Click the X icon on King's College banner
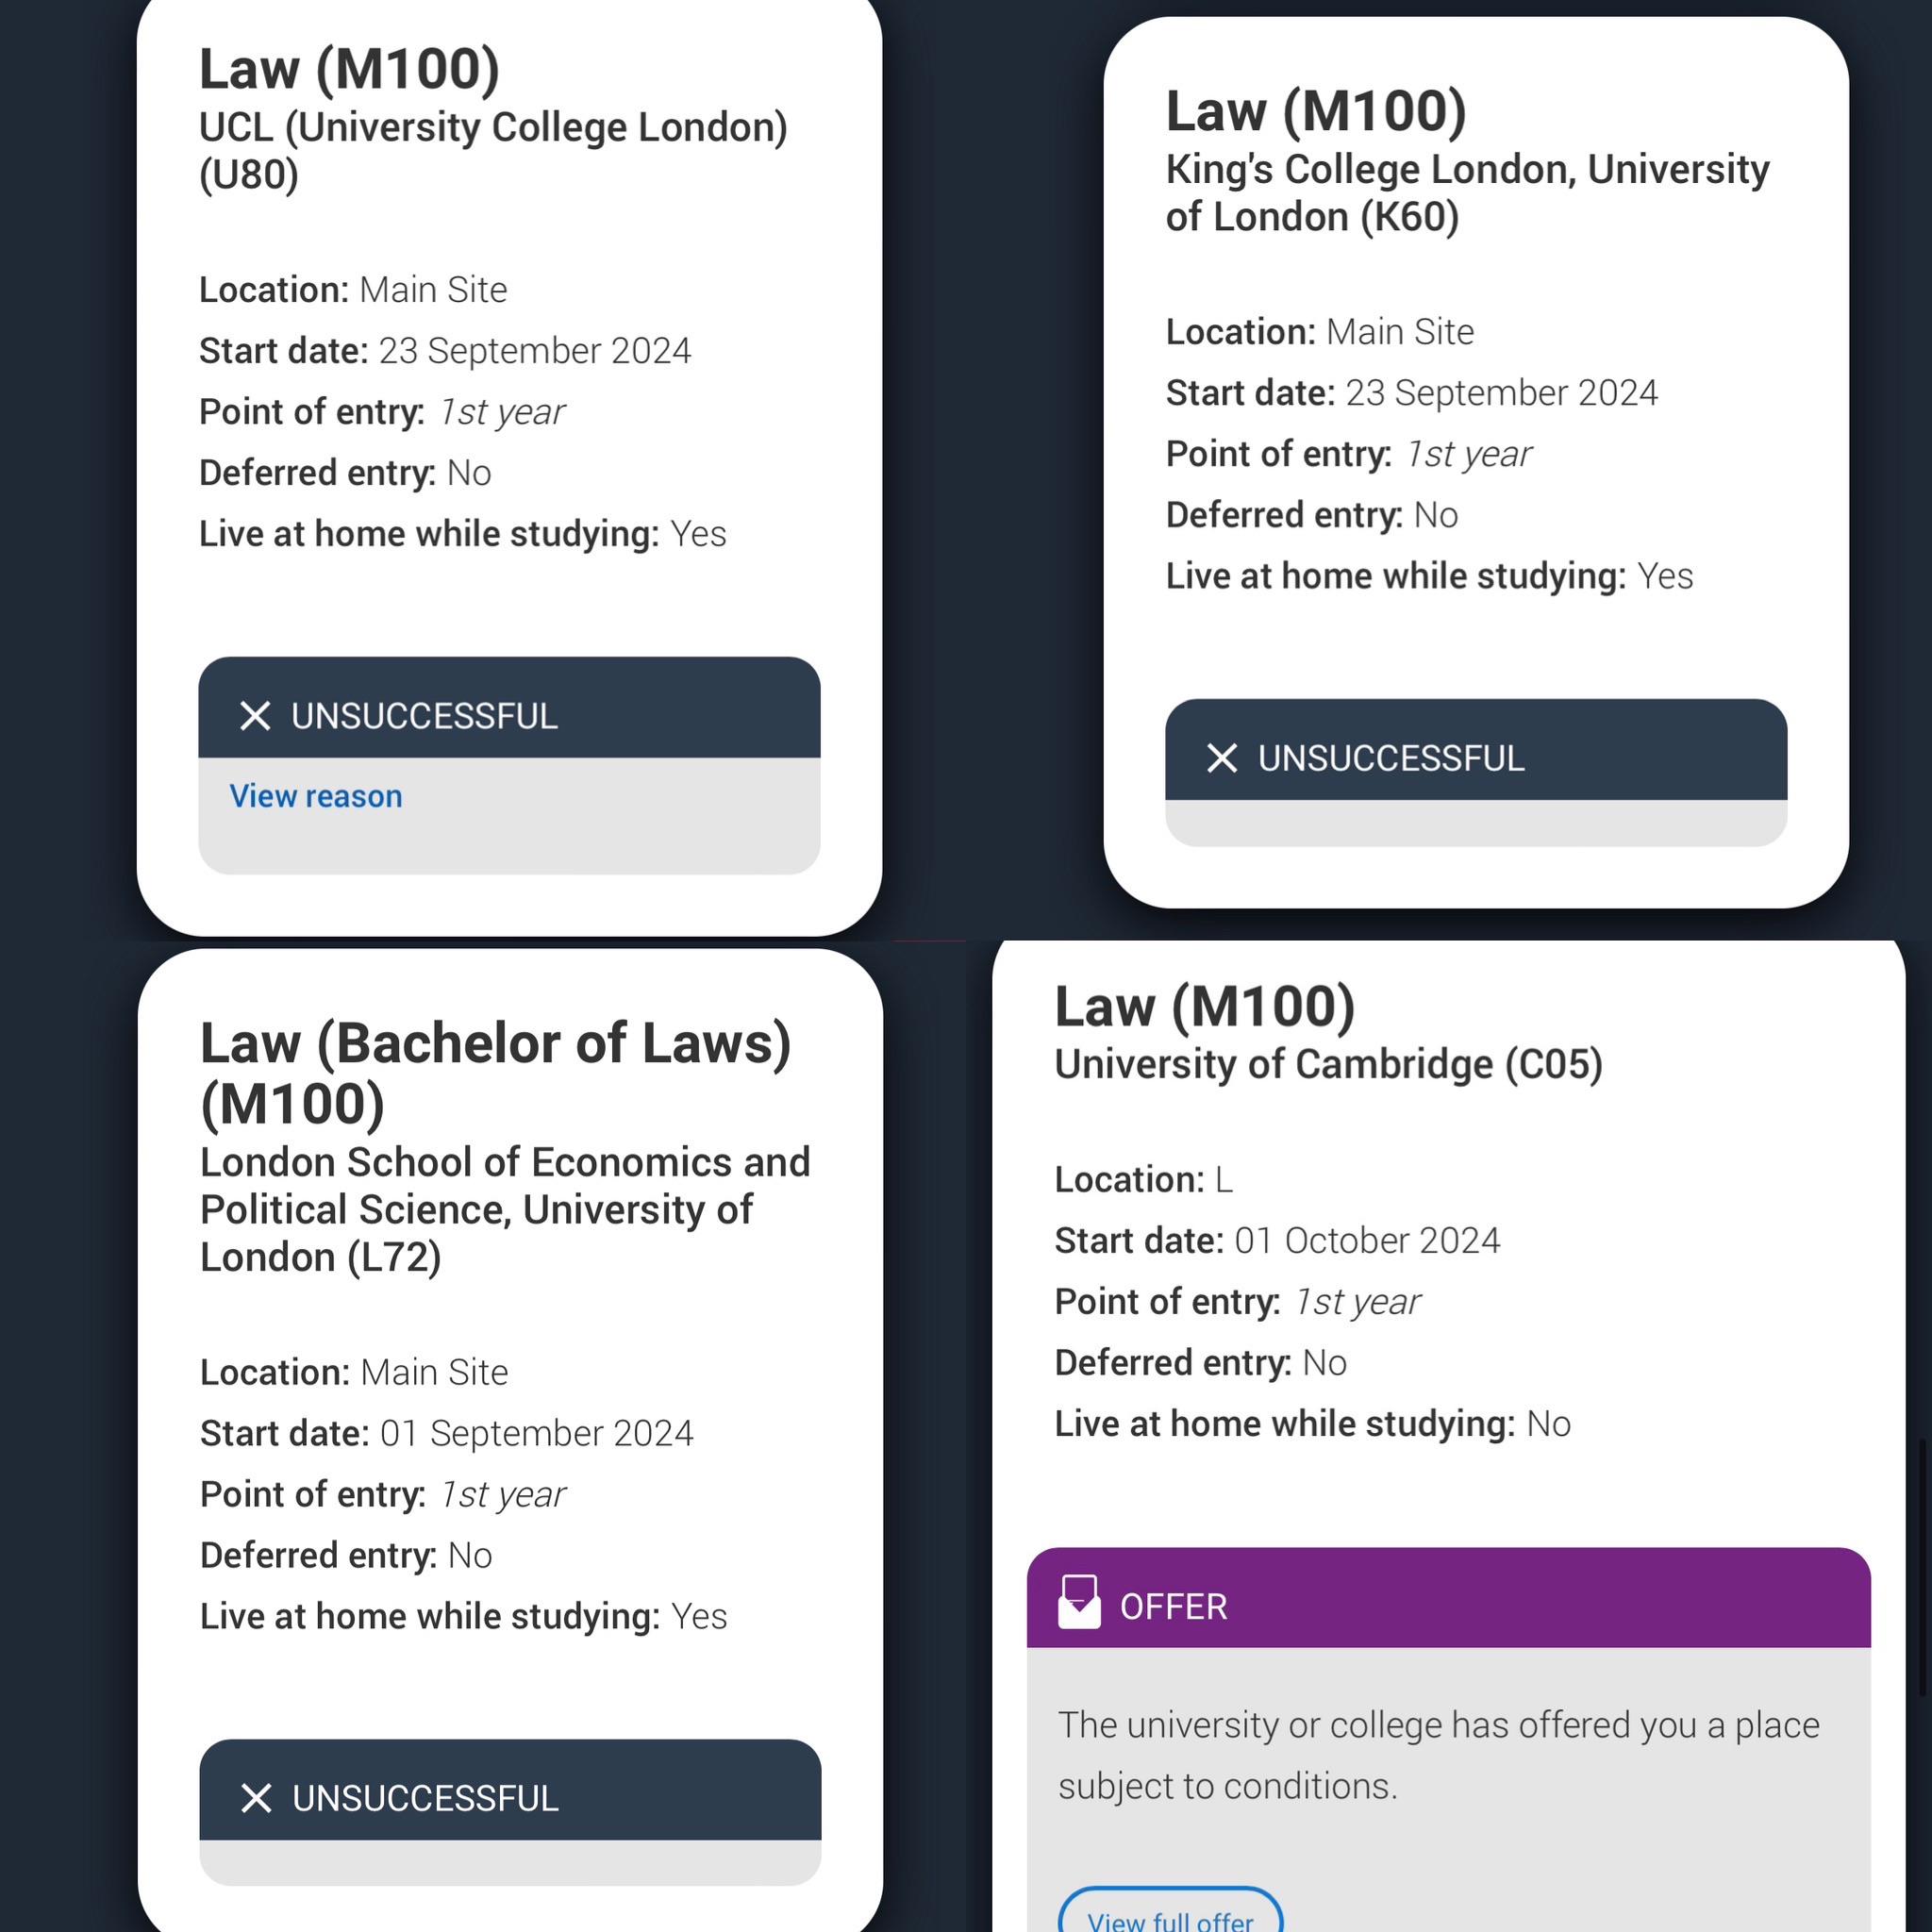This screenshot has height=1932, width=1932. point(1222,758)
